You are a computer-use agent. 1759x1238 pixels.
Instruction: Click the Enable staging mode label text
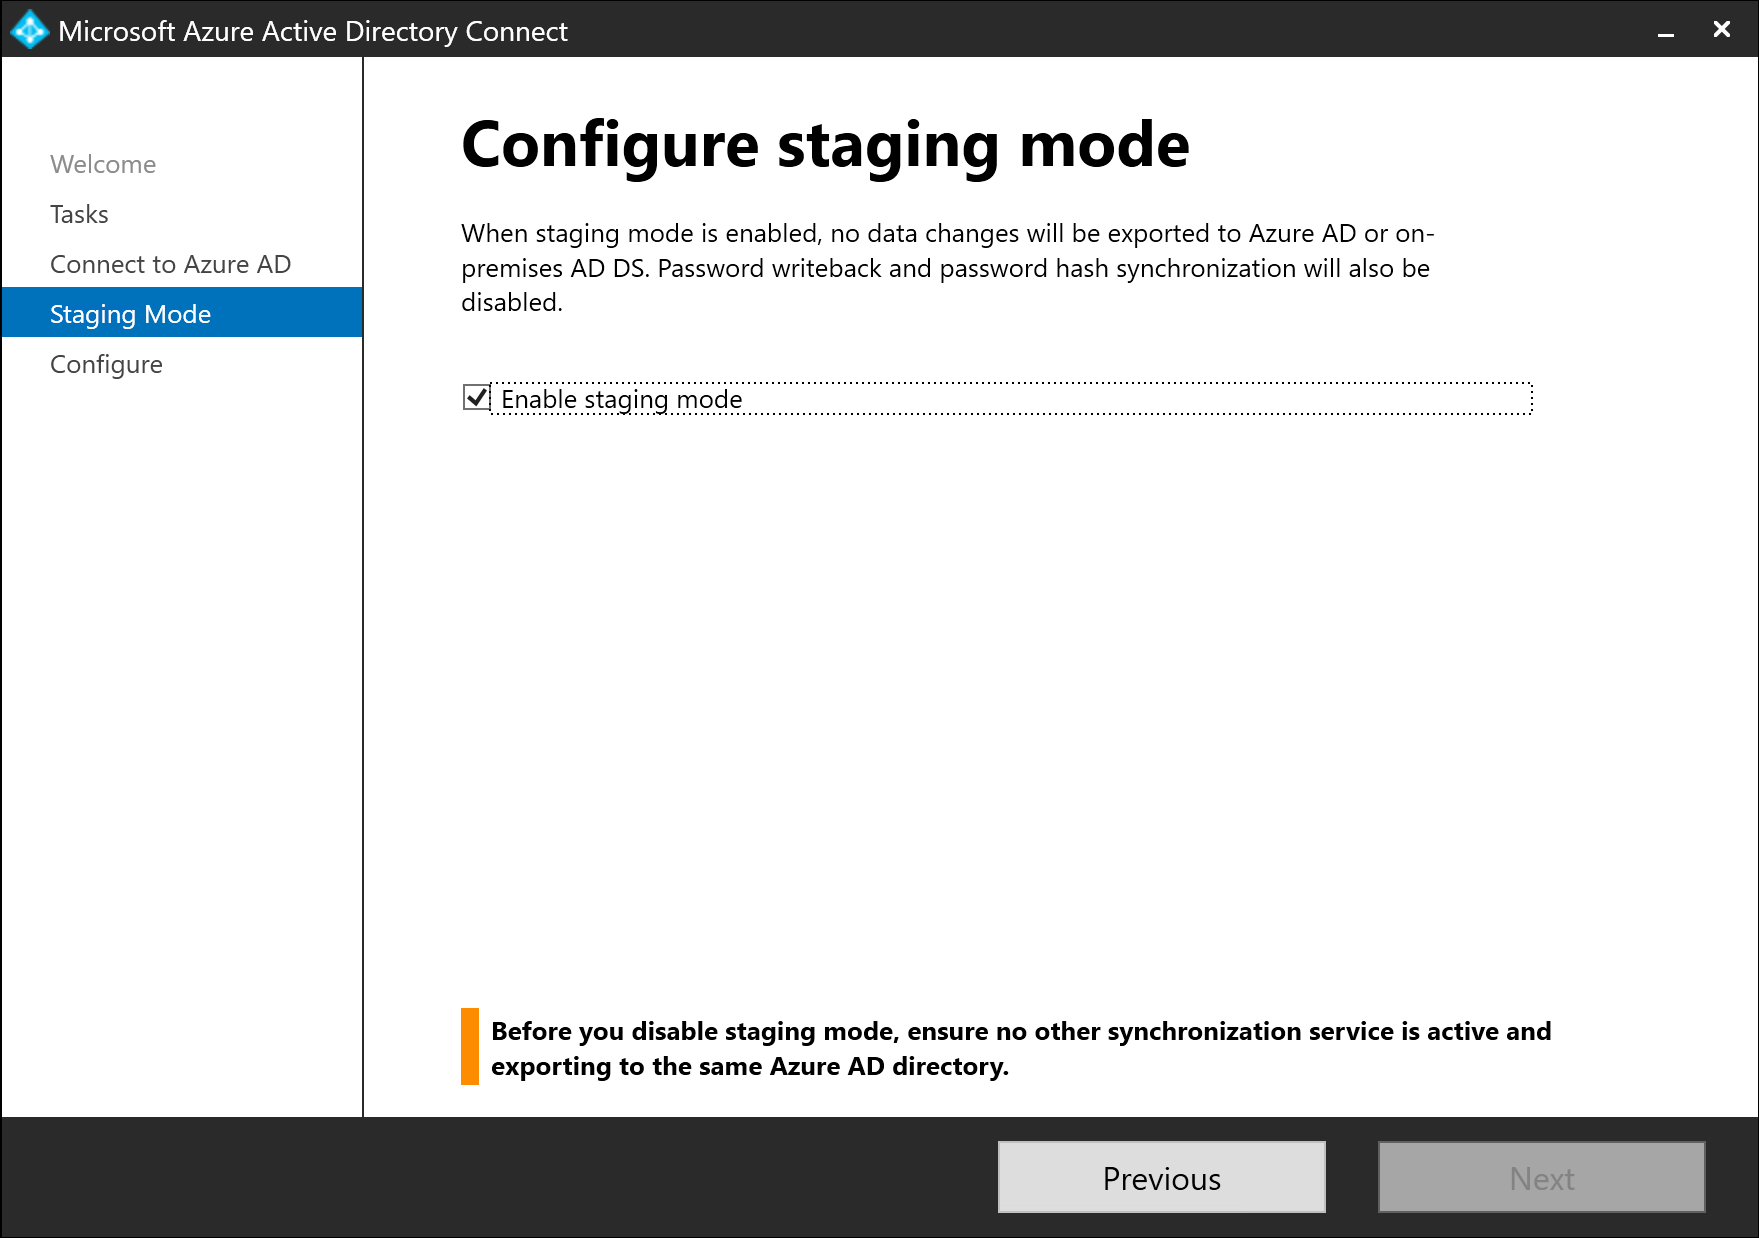click(x=621, y=400)
